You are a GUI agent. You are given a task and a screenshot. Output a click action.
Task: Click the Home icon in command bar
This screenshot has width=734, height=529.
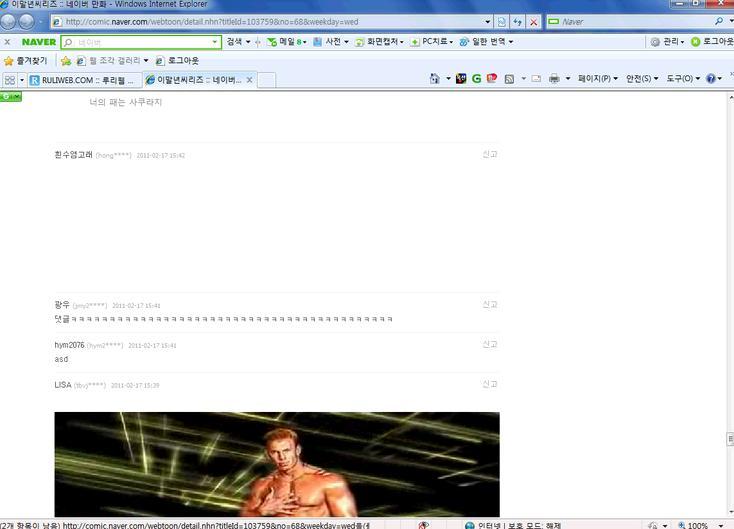coord(434,79)
